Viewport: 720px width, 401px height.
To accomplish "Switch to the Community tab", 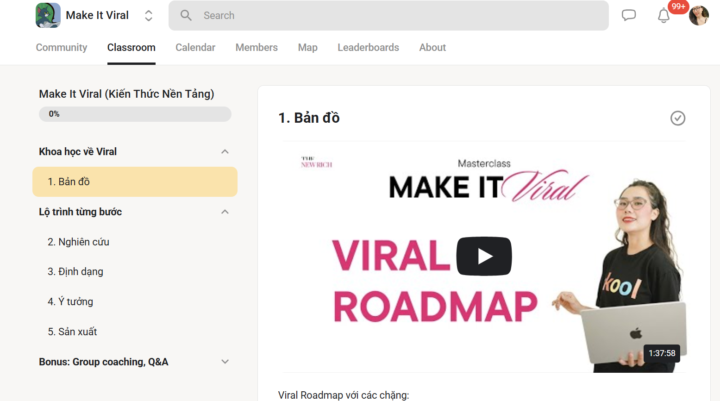I will pos(62,47).
